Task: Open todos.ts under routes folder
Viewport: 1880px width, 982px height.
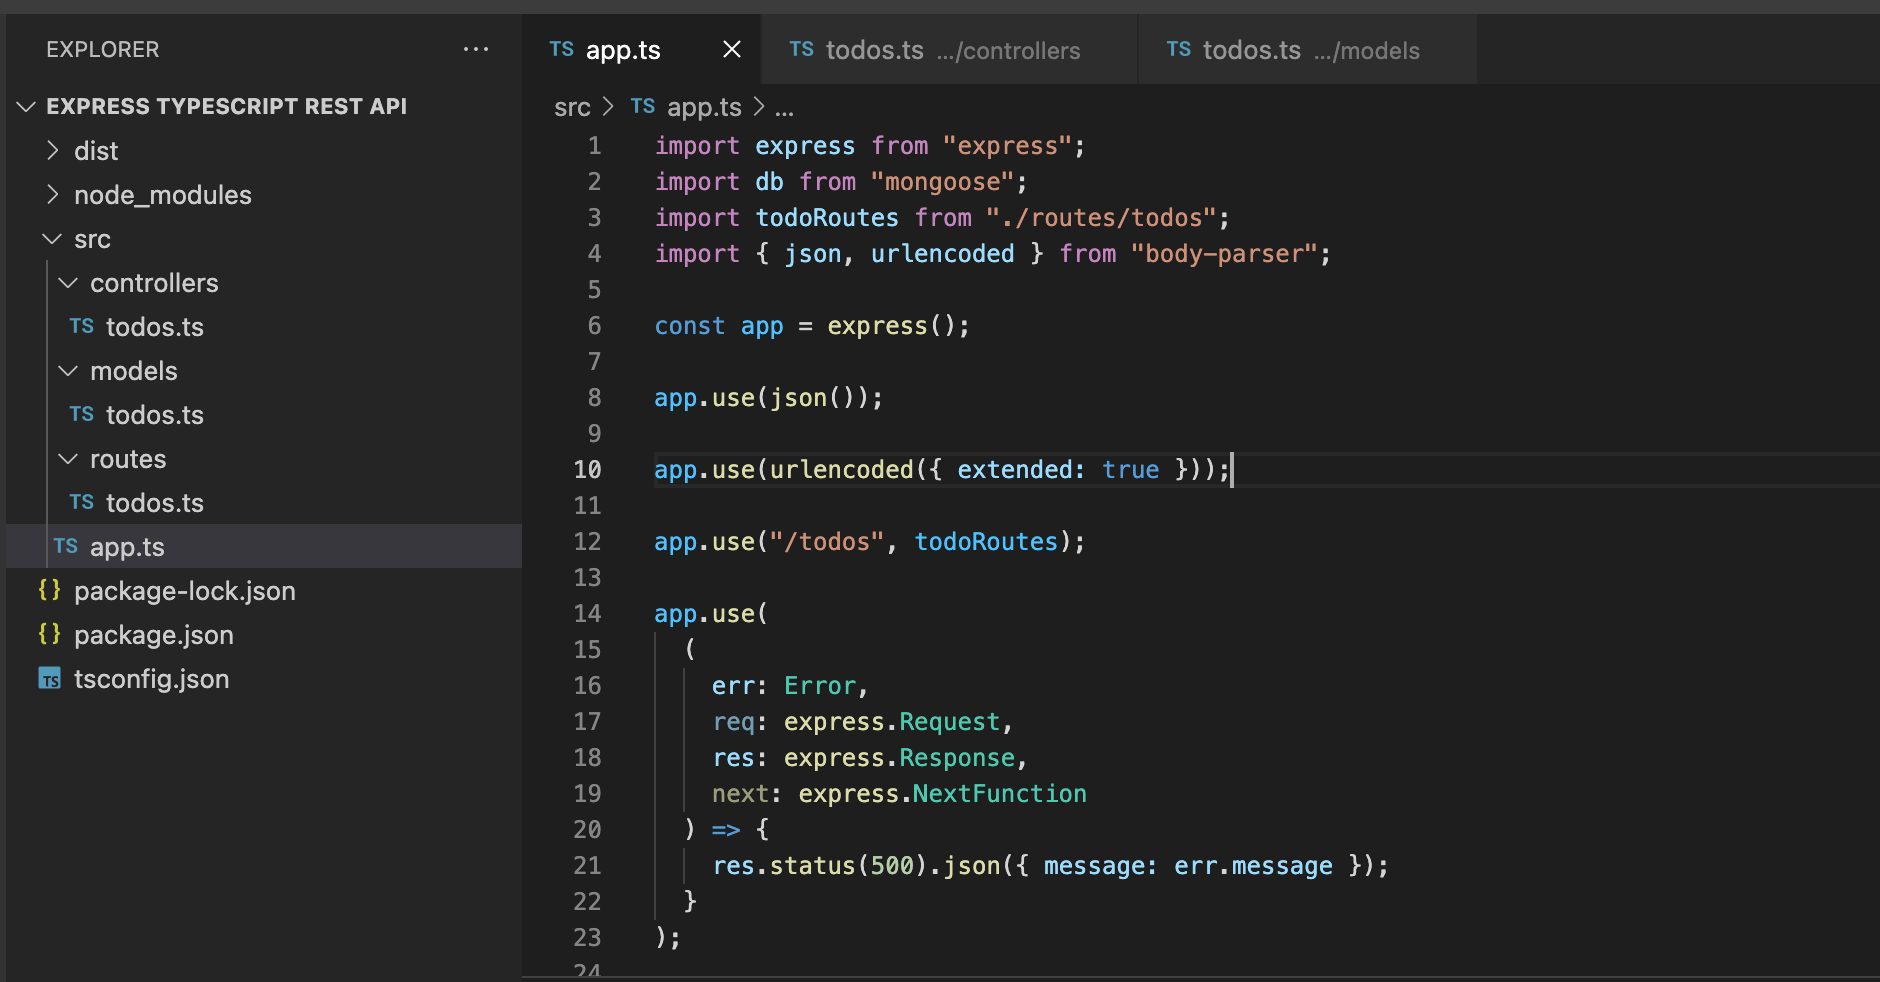Action: pyautogui.click(x=154, y=503)
